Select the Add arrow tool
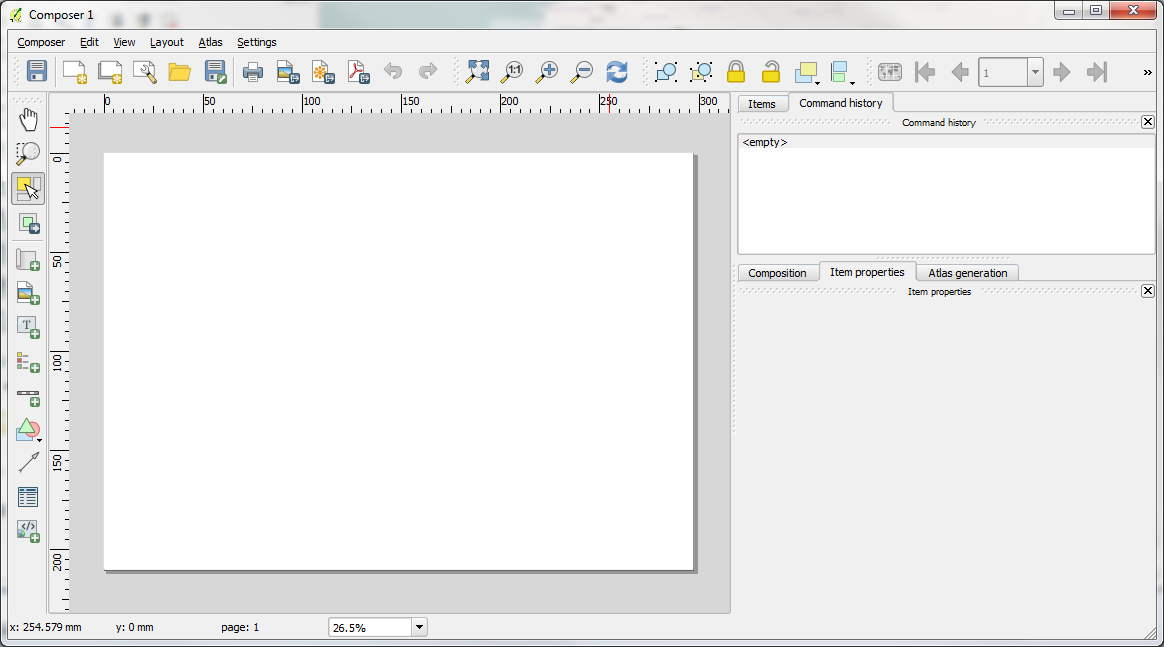This screenshot has height=647, width=1164. coord(28,462)
